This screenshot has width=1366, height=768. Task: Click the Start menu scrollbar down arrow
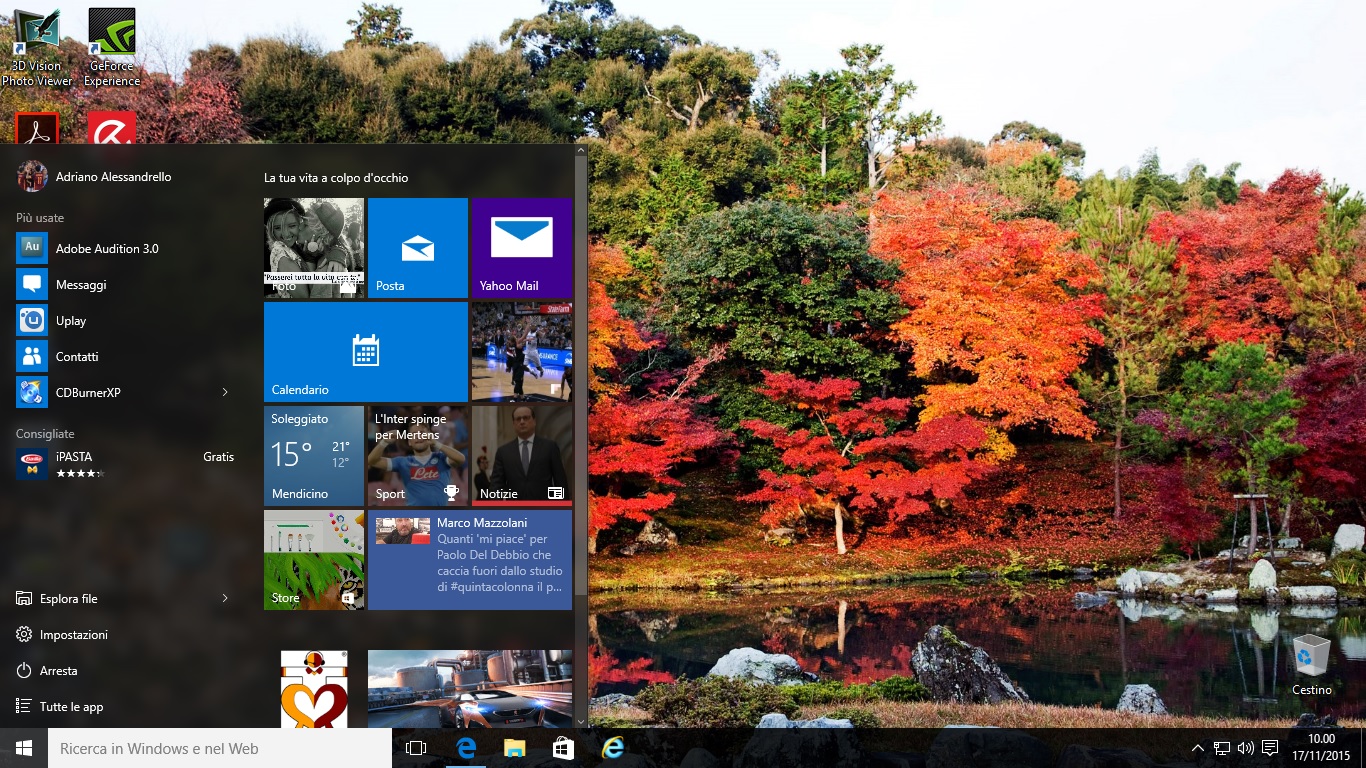tap(581, 720)
